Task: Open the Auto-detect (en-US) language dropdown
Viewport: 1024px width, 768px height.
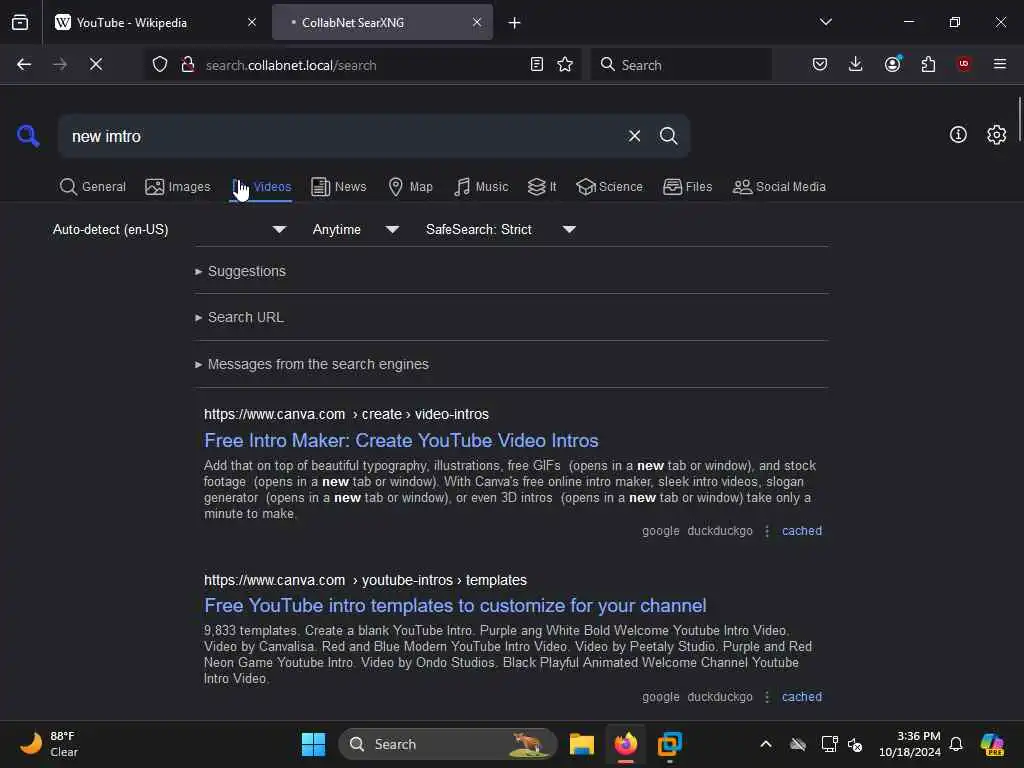Action: (x=169, y=229)
